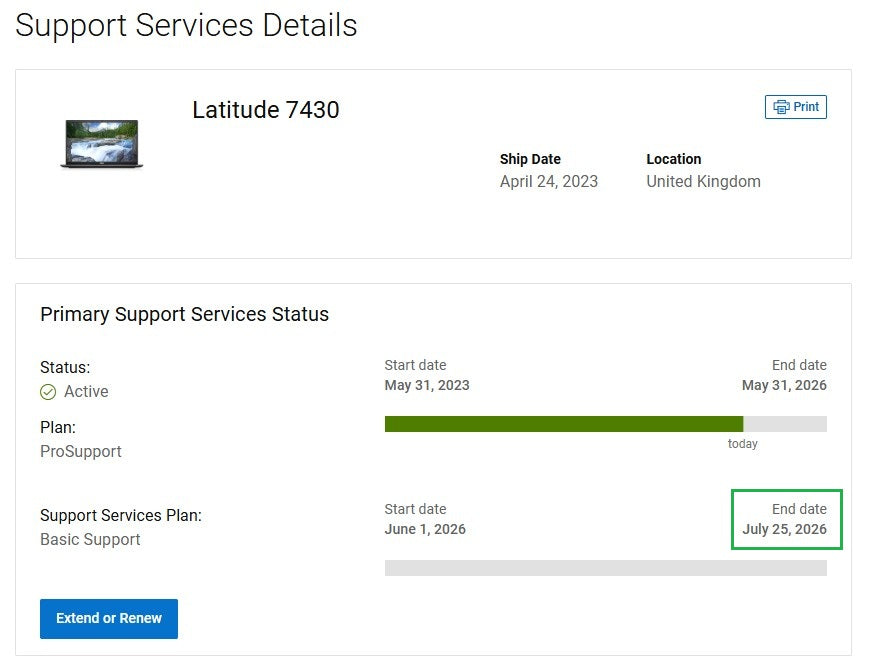Click the printer icon in the Print button

[781, 107]
